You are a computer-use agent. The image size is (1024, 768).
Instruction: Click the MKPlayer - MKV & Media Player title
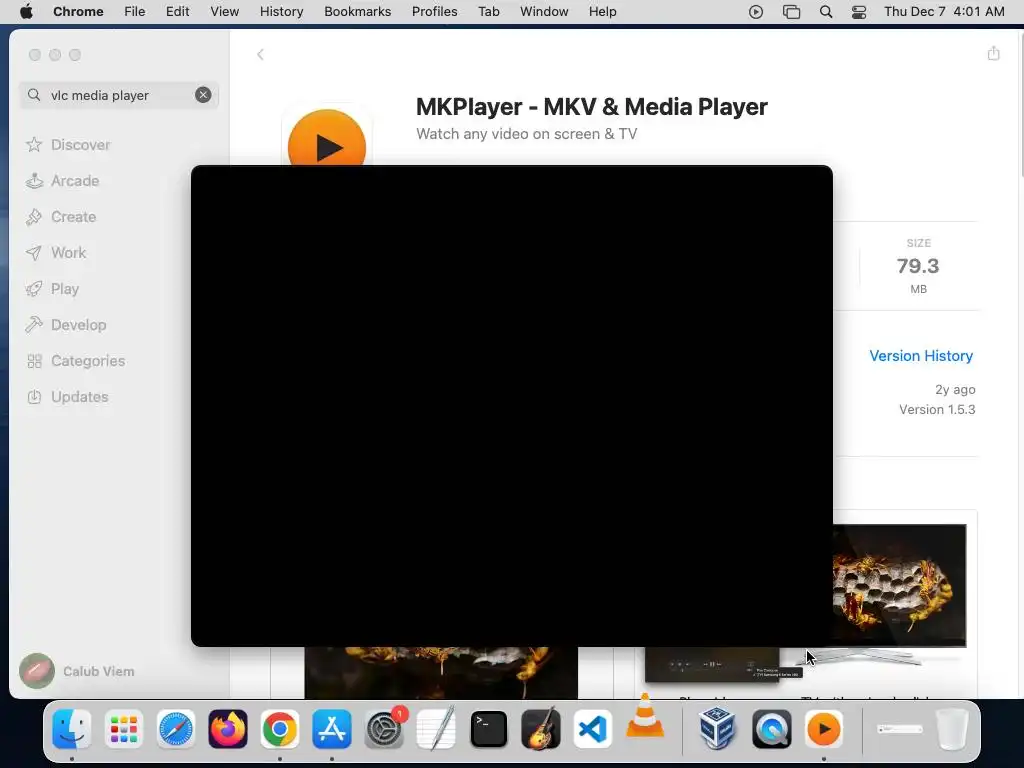click(x=592, y=106)
